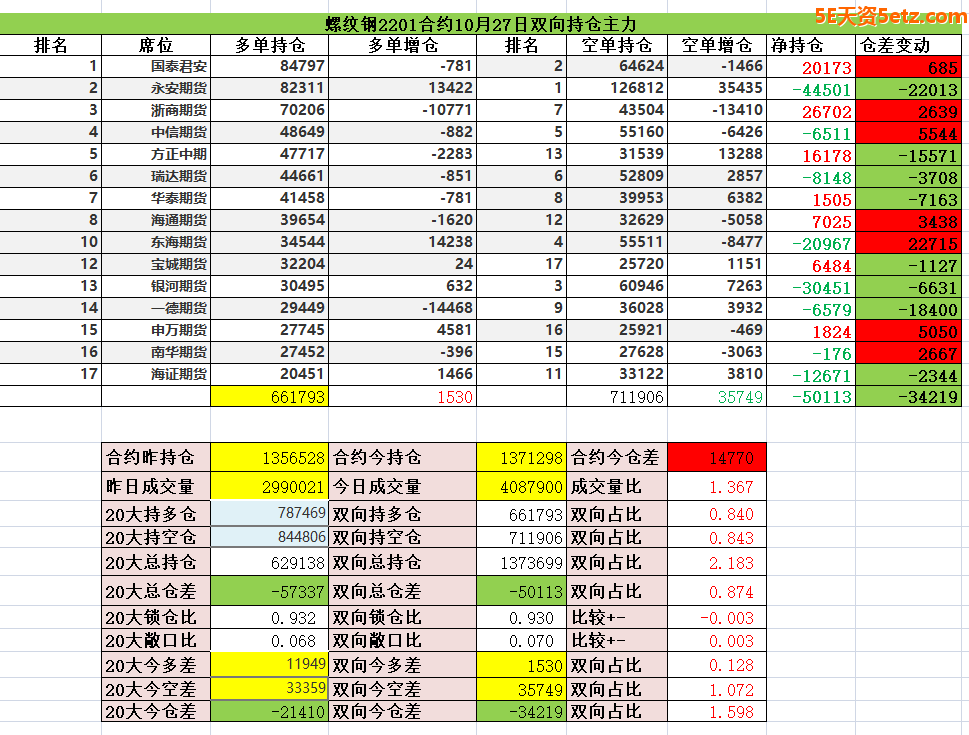
Task: Click the 永安期货 seat cell
Action: [x=178, y=89]
